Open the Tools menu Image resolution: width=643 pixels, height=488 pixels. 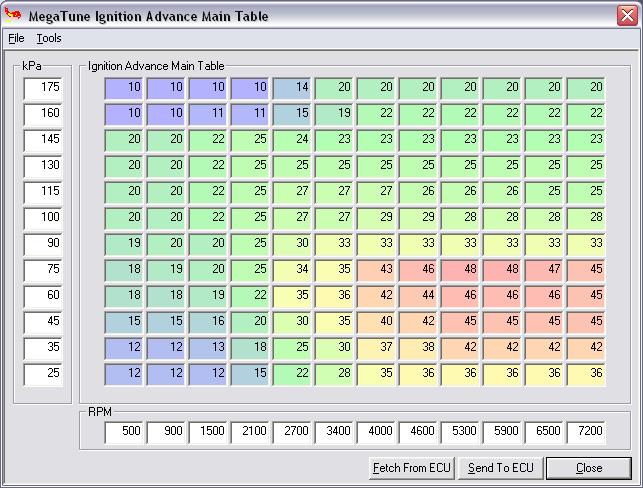pyautogui.click(x=49, y=38)
